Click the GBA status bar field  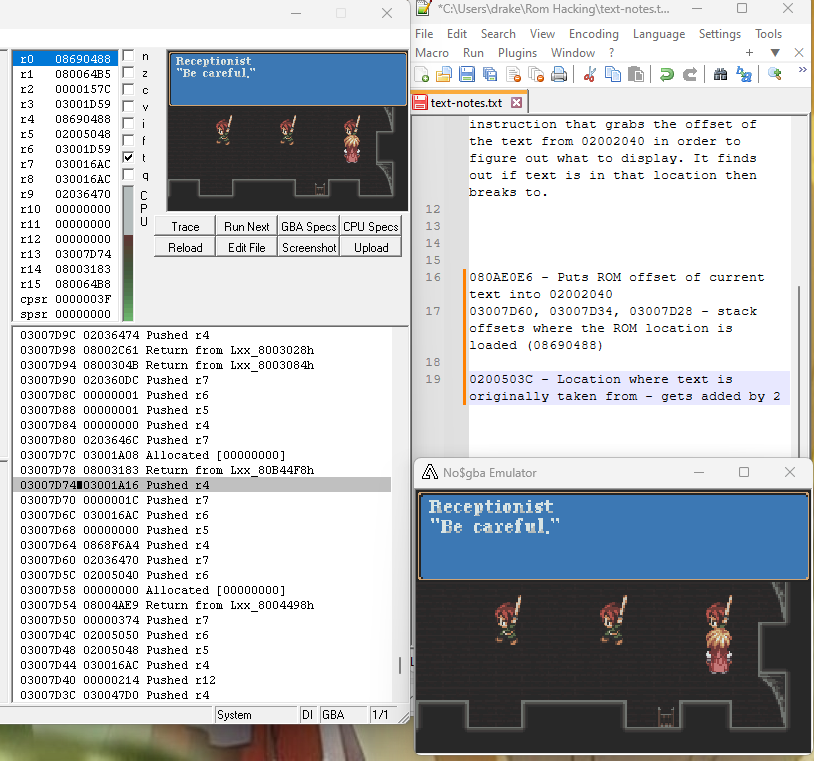(343, 715)
